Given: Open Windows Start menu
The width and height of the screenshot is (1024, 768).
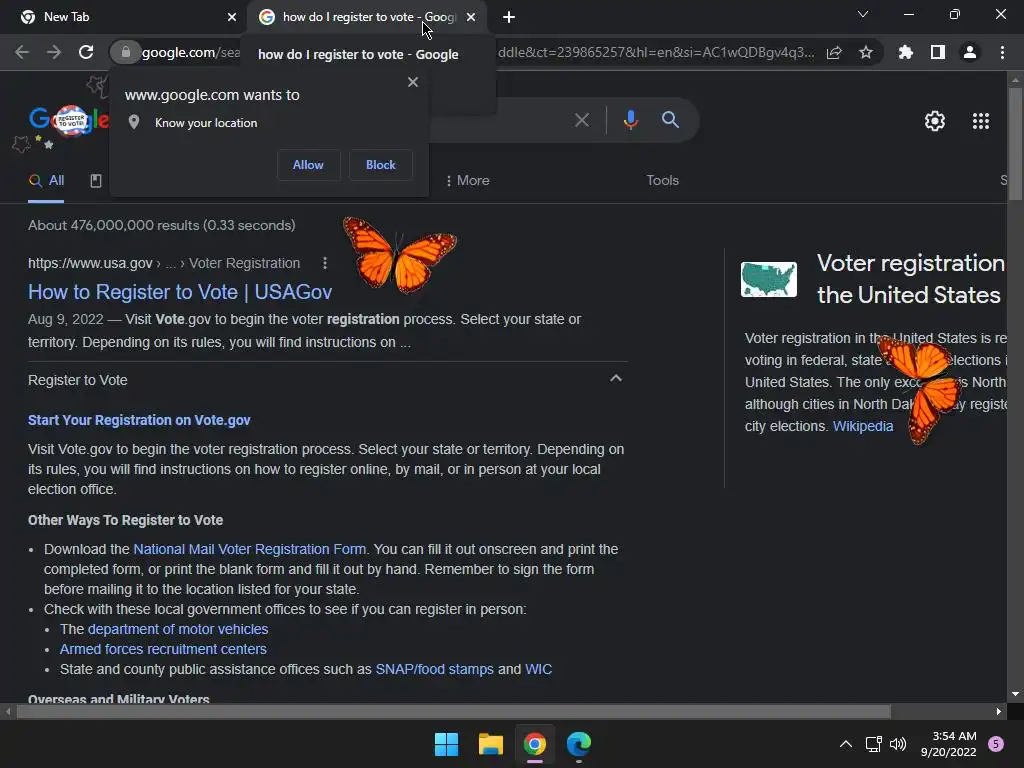Looking at the screenshot, I should point(447,744).
